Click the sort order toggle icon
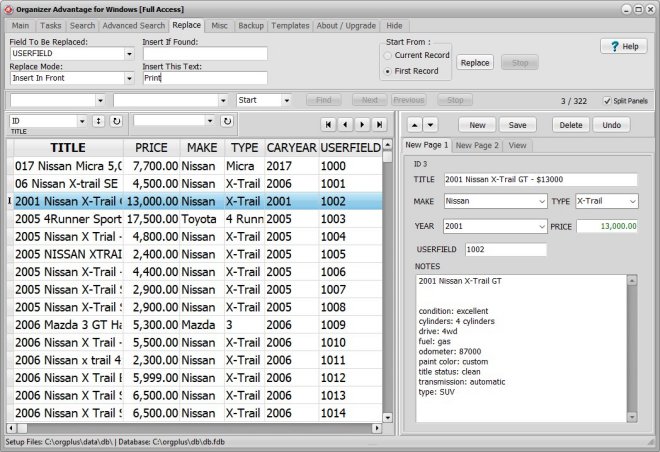Image resolution: width=660 pixels, height=452 pixels. pyautogui.click(x=98, y=121)
